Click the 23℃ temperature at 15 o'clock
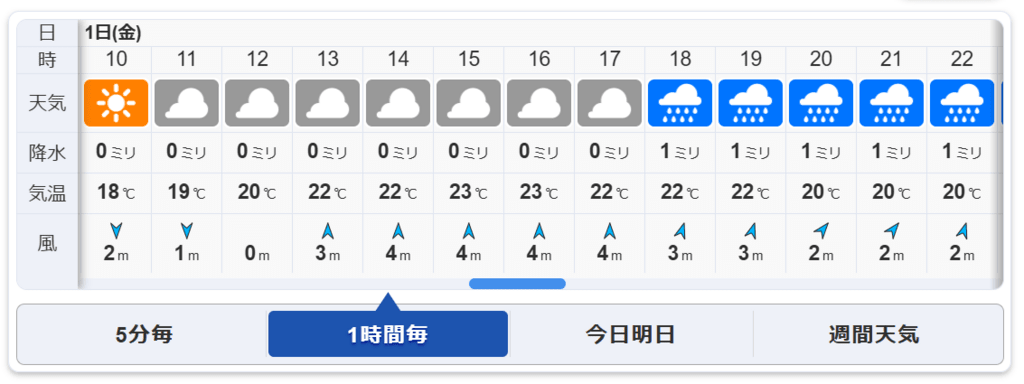The image size is (1024, 384). point(468,193)
